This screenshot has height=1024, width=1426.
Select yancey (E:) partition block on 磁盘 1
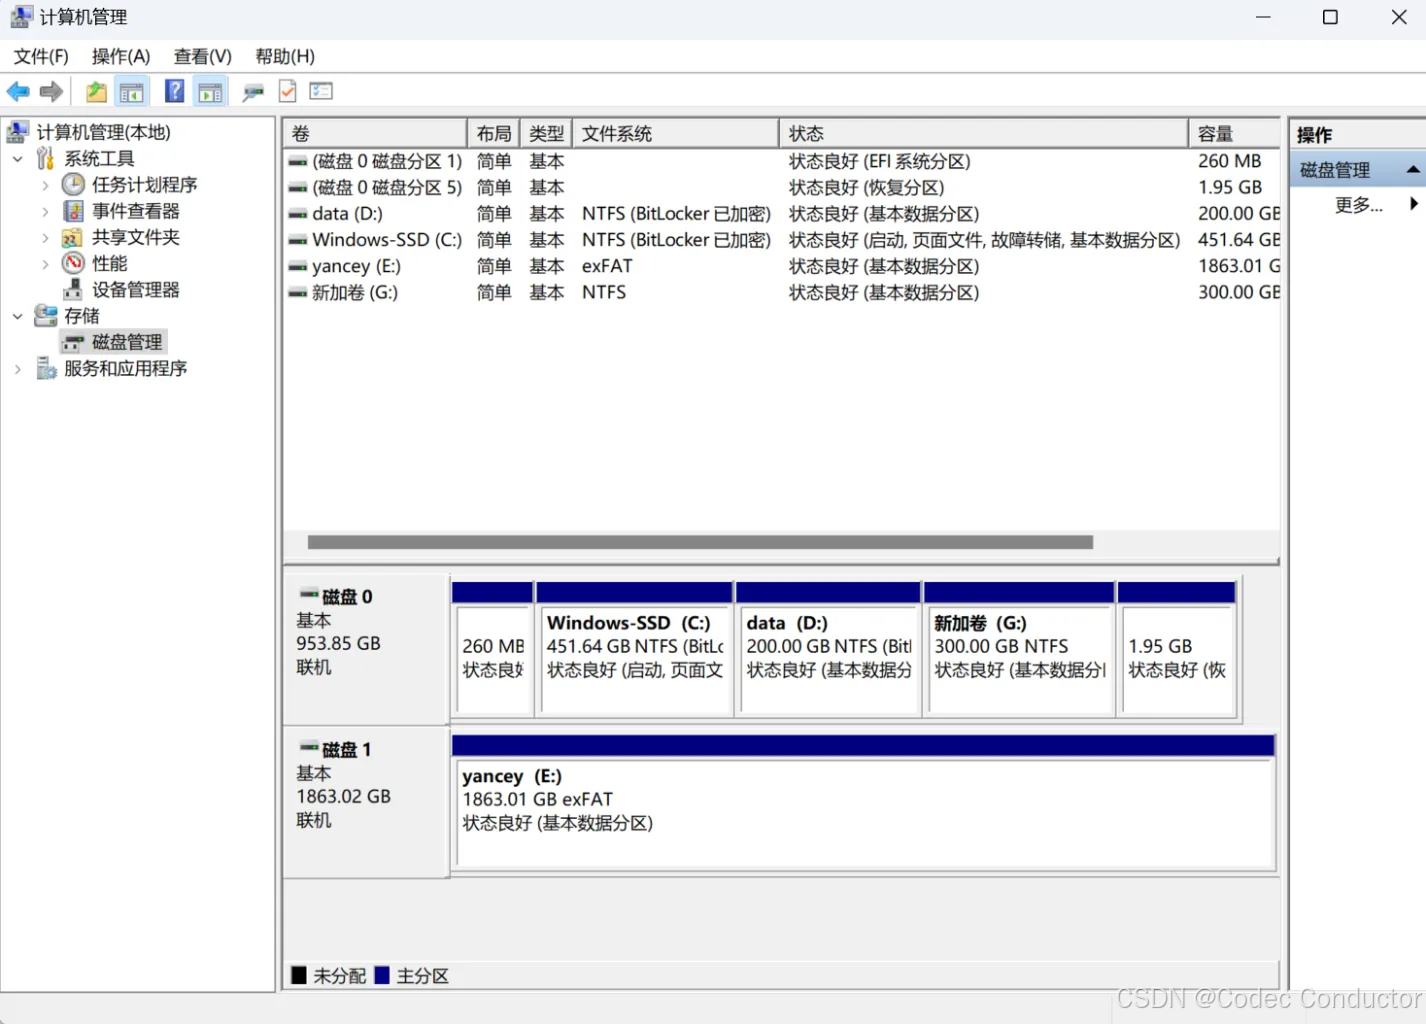click(863, 803)
